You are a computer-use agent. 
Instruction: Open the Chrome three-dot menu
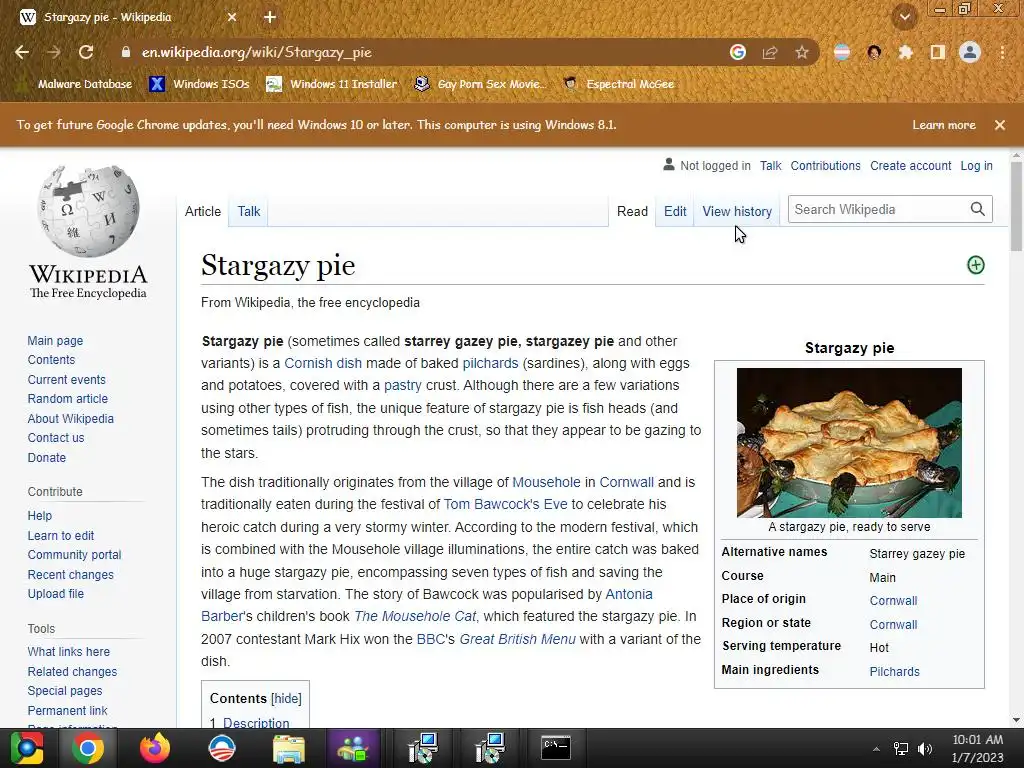coord(1002,52)
